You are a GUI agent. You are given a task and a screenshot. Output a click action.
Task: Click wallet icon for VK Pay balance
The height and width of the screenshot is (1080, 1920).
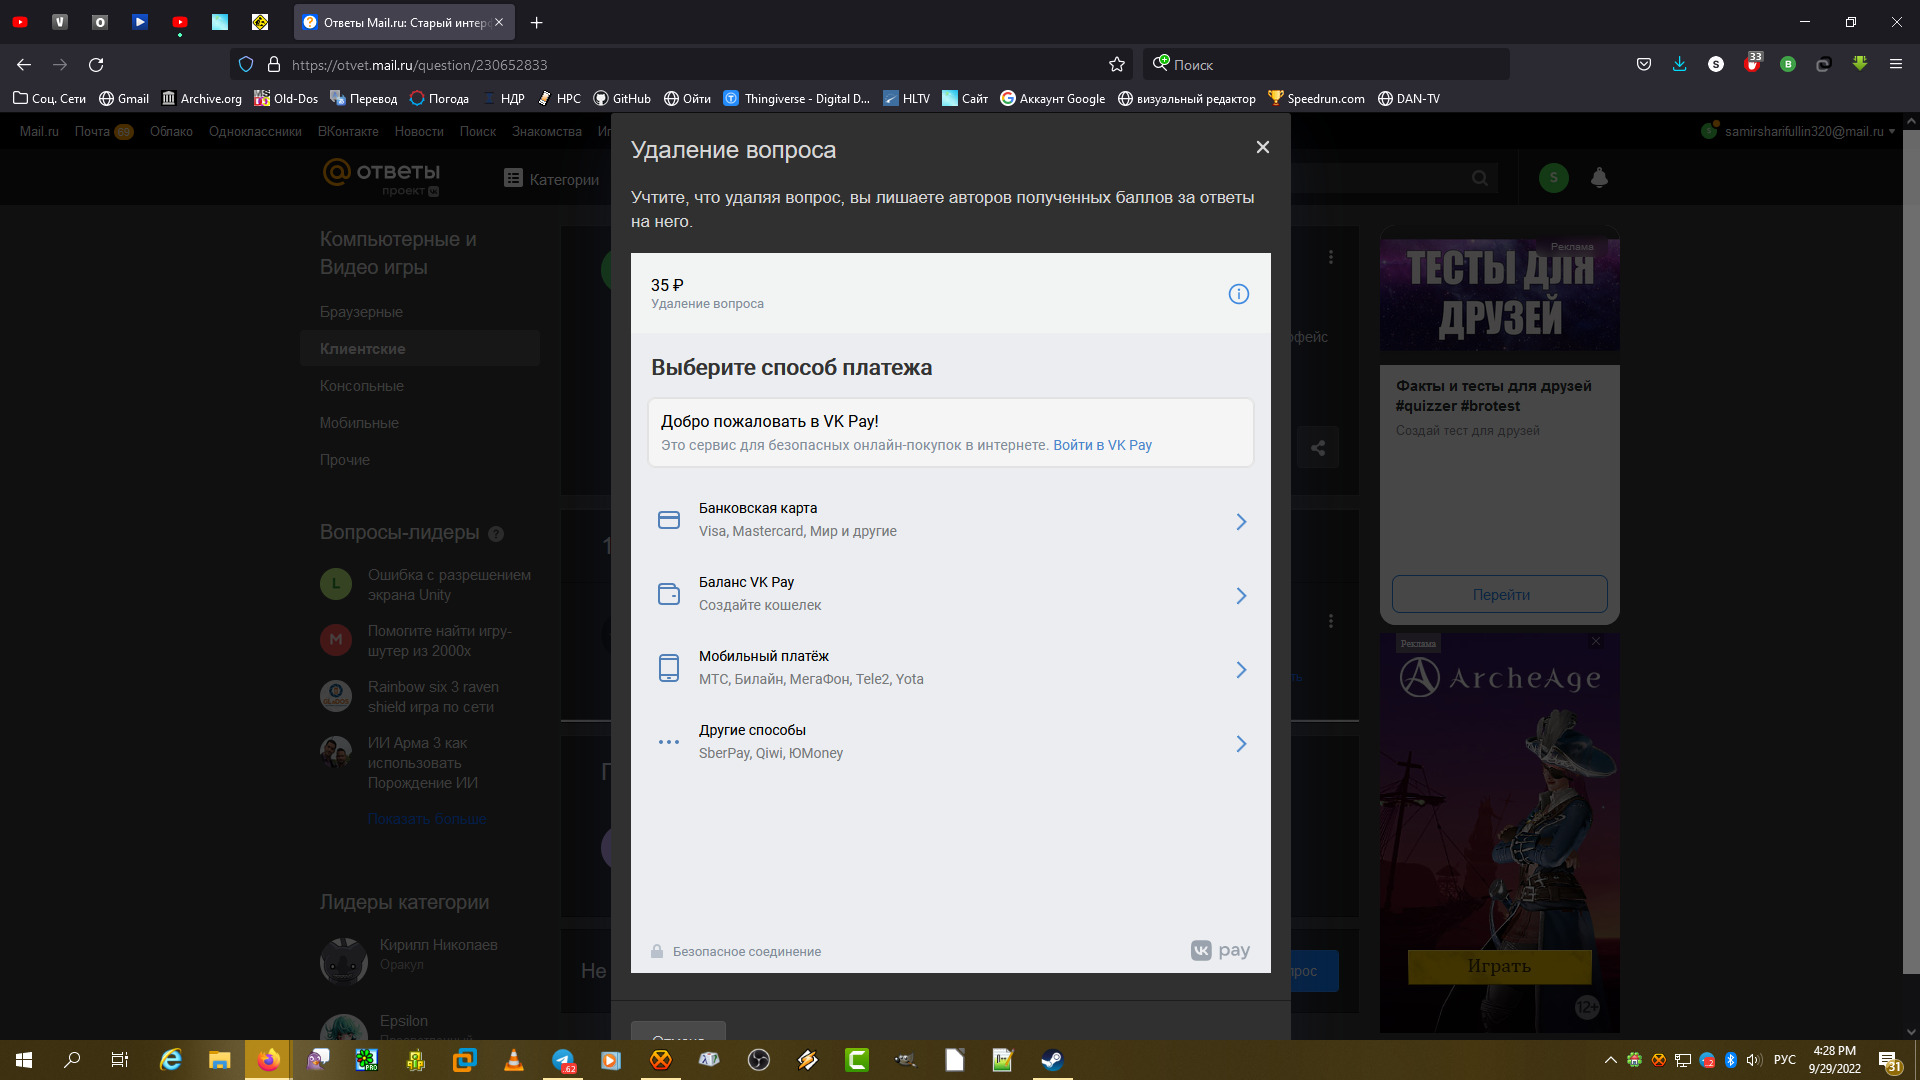[x=669, y=594]
